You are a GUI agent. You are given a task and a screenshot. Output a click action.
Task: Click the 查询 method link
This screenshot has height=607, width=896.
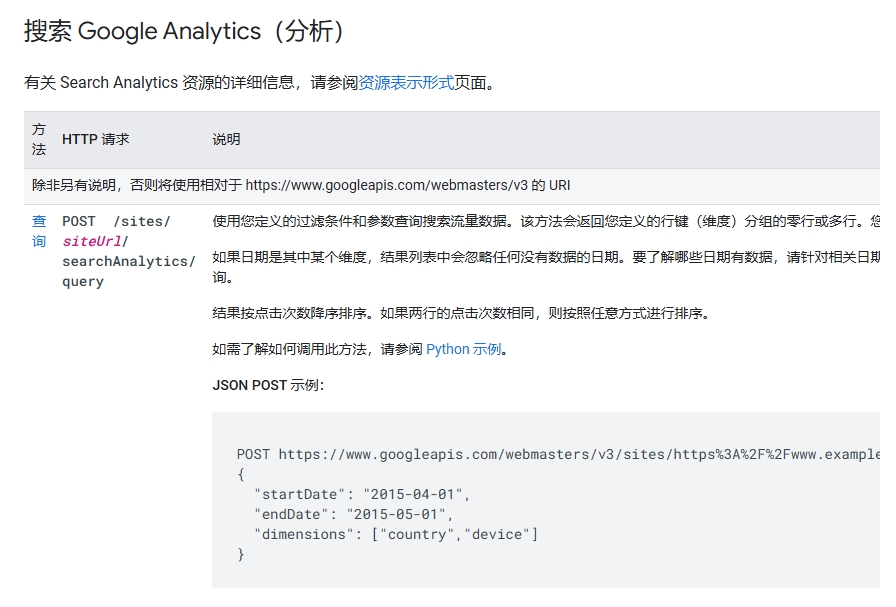[x=39, y=231]
